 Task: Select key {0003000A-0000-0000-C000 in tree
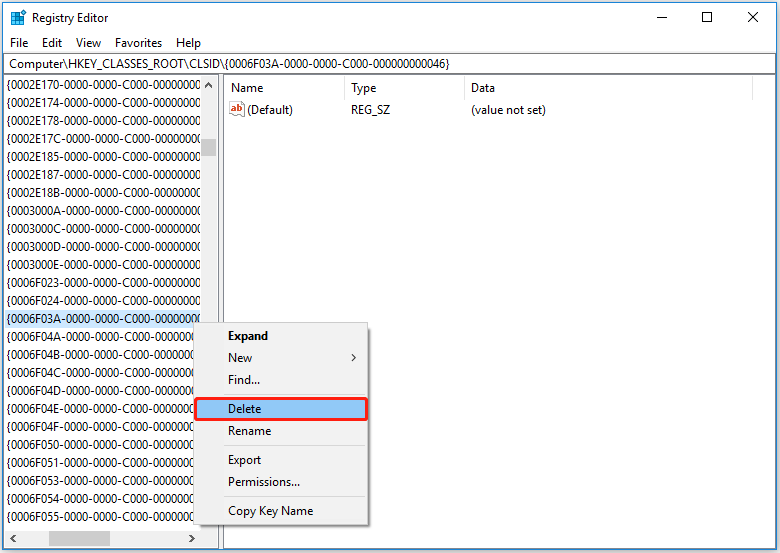(x=103, y=211)
